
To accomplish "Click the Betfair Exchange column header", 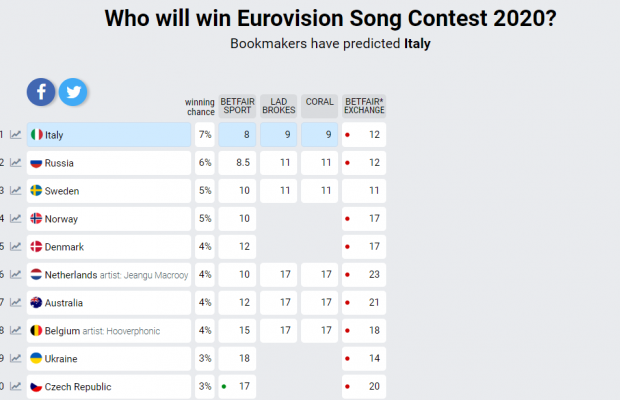I will point(364,106).
